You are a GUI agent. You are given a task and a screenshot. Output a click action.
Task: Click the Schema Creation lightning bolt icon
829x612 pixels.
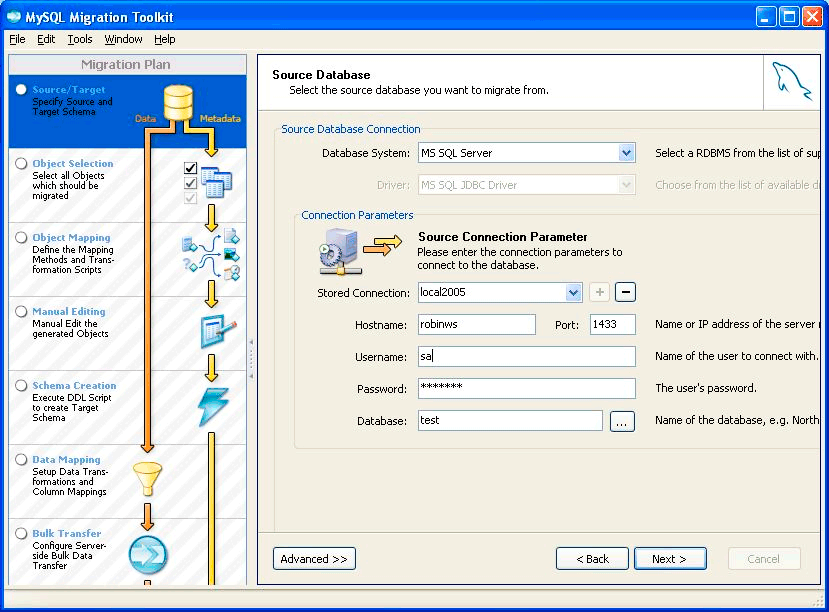point(214,406)
